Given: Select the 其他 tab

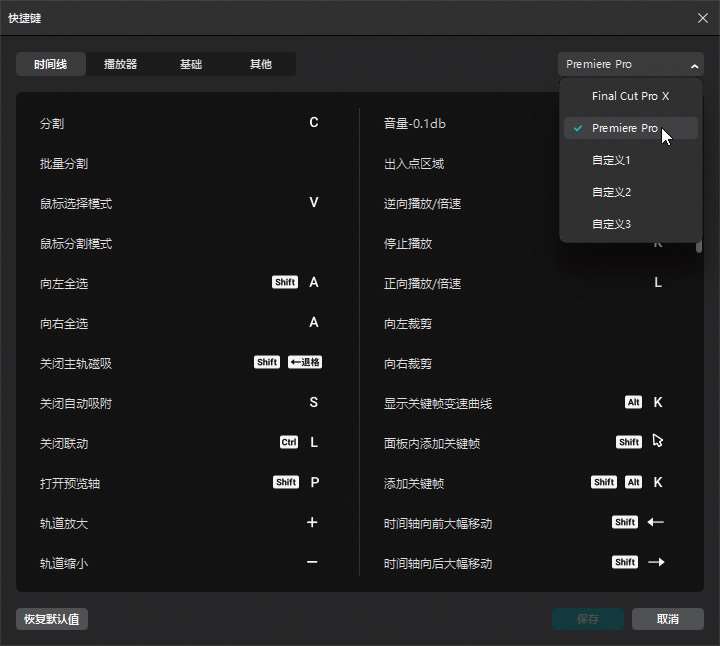Looking at the screenshot, I should pos(260,64).
